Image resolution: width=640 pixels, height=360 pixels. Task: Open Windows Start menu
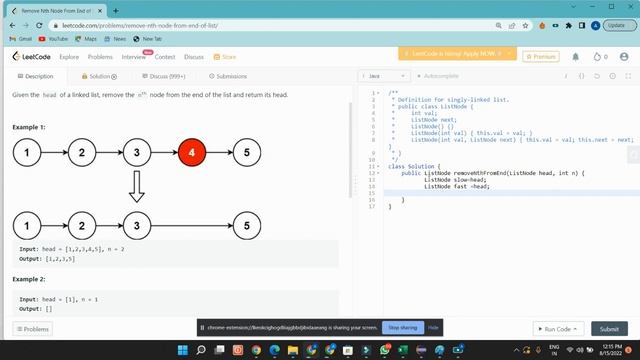click(183, 350)
